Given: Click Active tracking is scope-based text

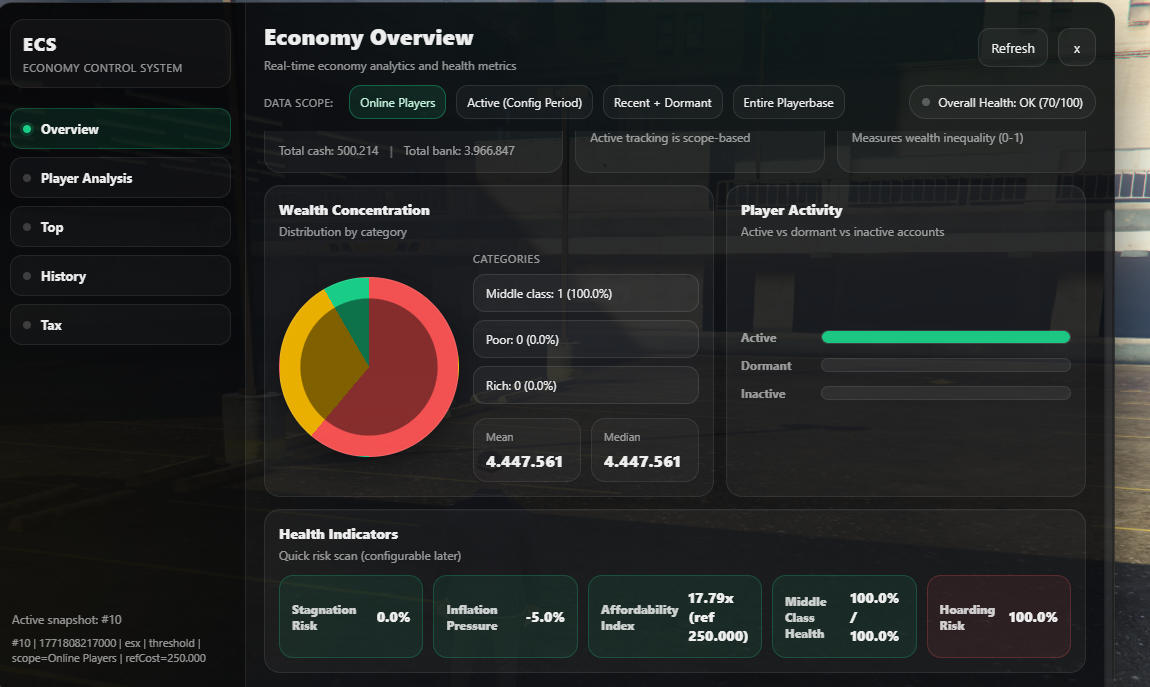Looking at the screenshot, I should [670, 138].
